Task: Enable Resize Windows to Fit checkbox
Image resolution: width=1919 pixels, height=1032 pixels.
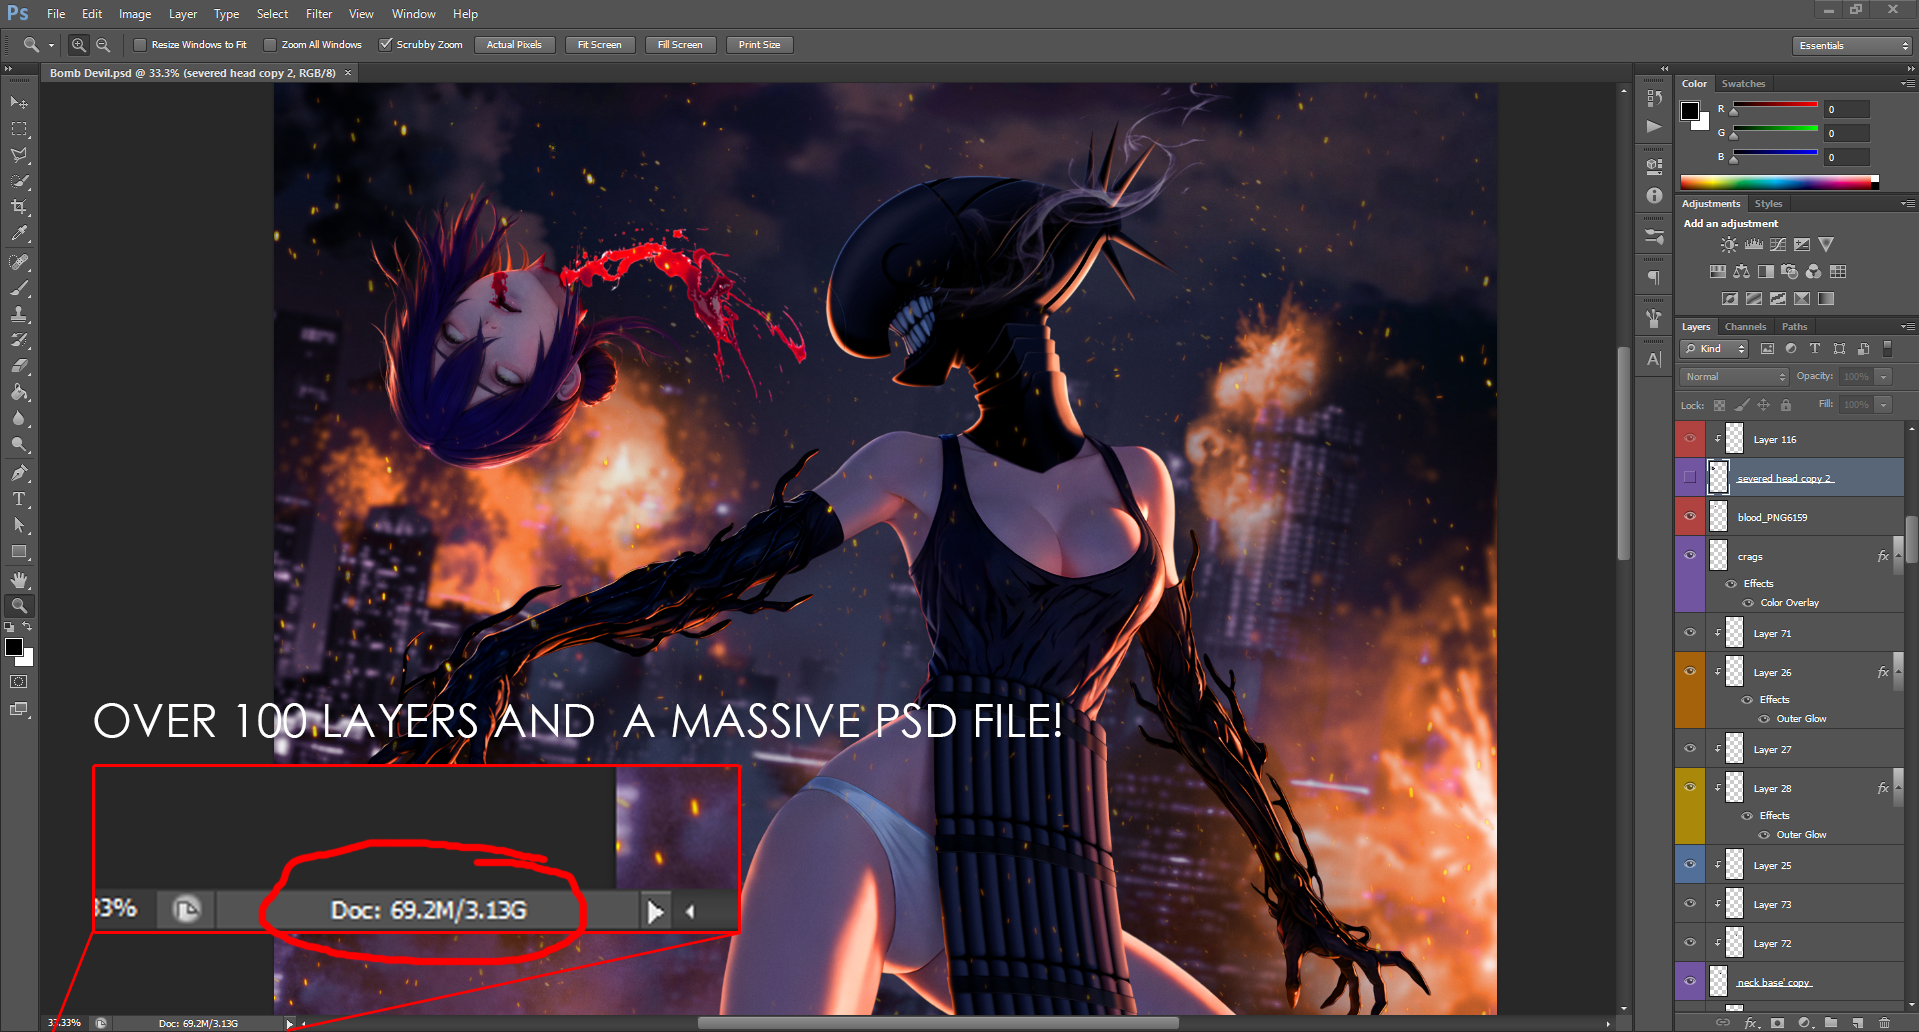Action: pyautogui.click(x=140, y=45)
